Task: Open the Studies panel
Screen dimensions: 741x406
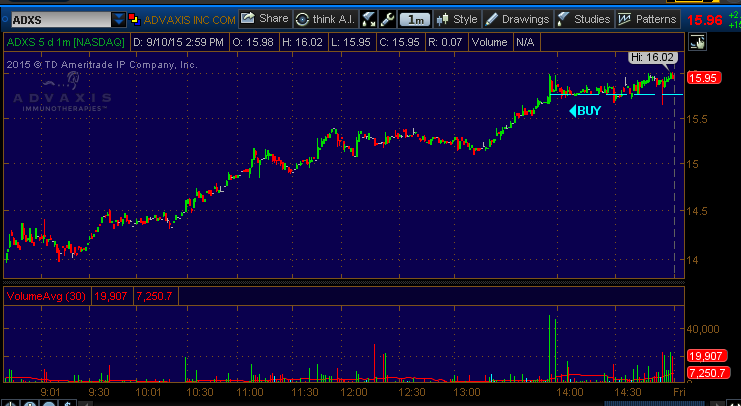Action: 582,18
